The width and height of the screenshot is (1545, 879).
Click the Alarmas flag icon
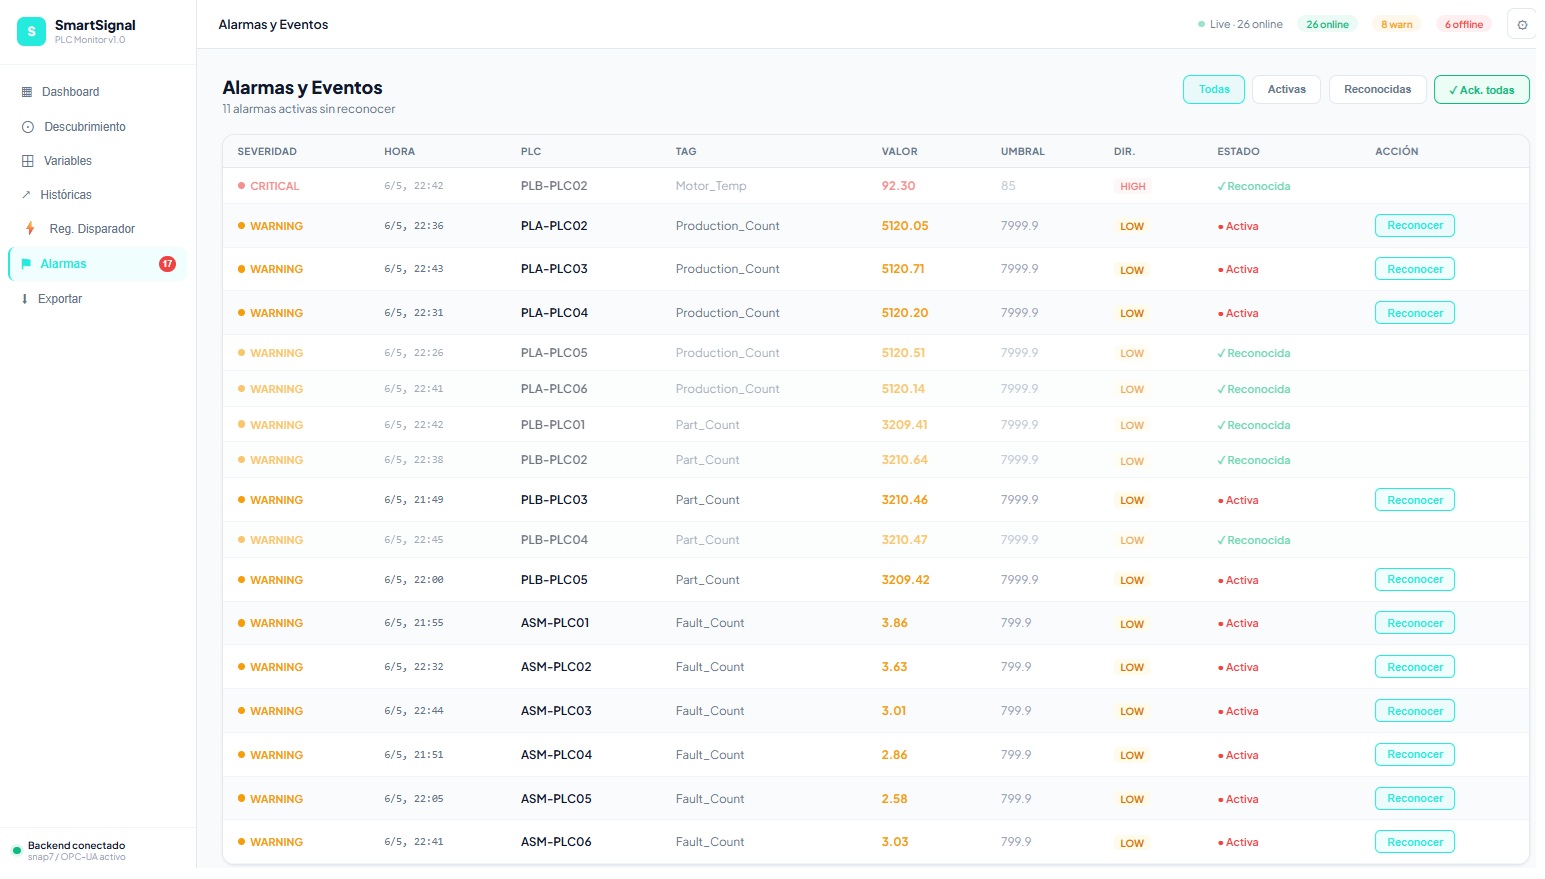click(26, 264)
